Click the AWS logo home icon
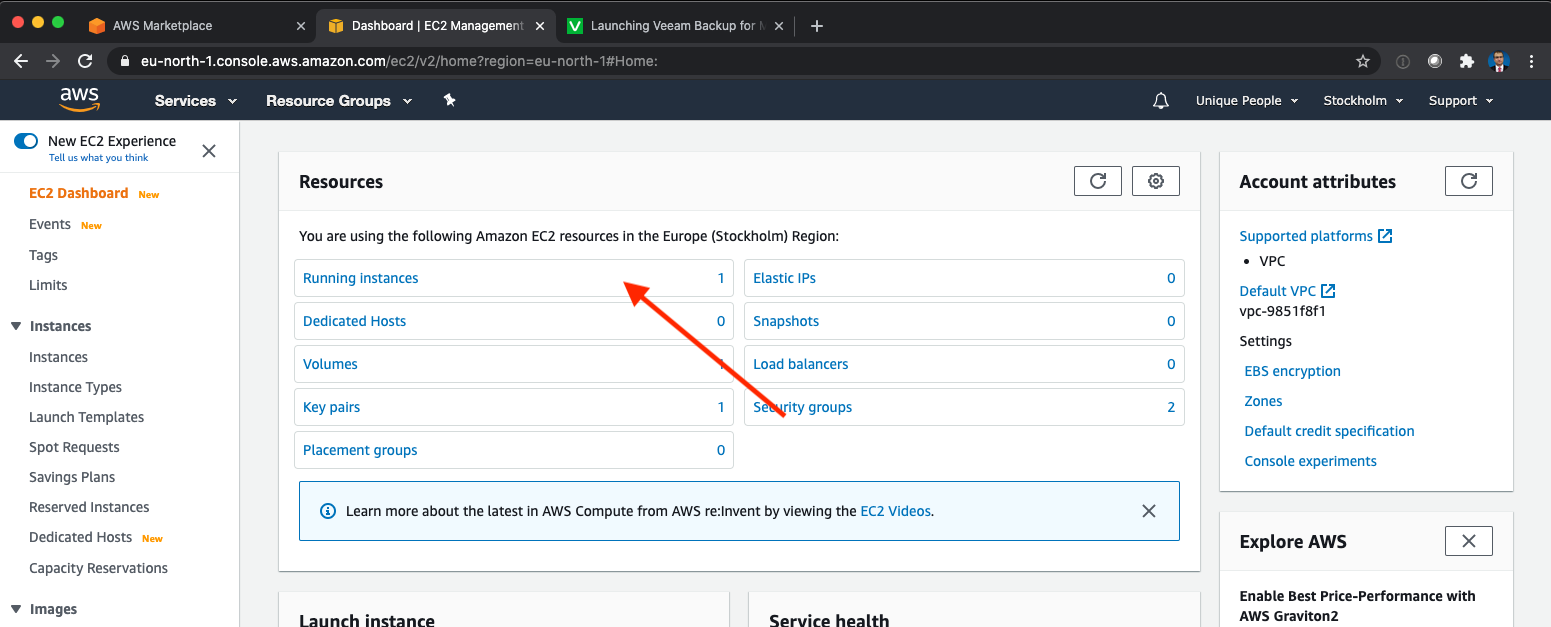The image size is (1551, 627). pos(79,99)
